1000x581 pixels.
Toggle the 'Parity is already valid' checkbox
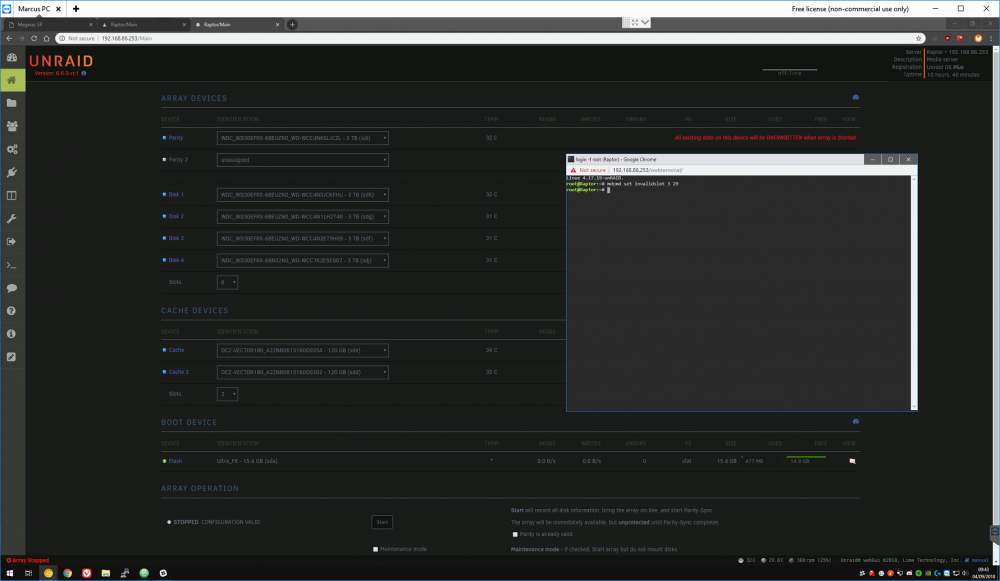(515, 534)
